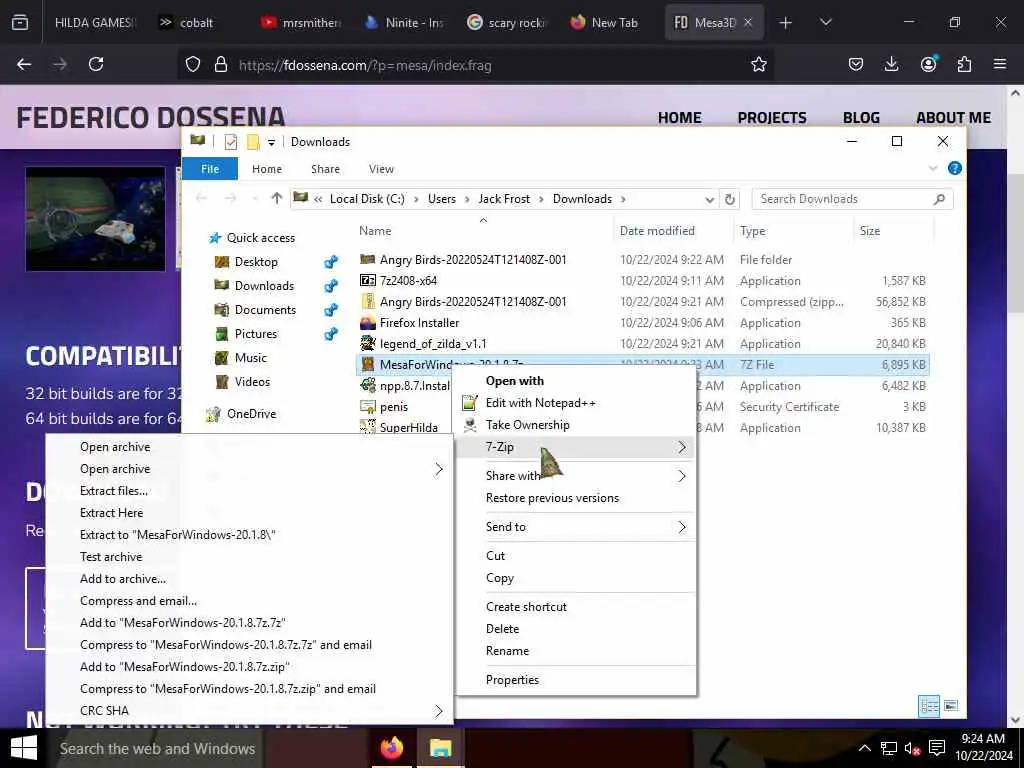Open PROJECTS link on website
1024x768 pixels.
coord(772,118)
